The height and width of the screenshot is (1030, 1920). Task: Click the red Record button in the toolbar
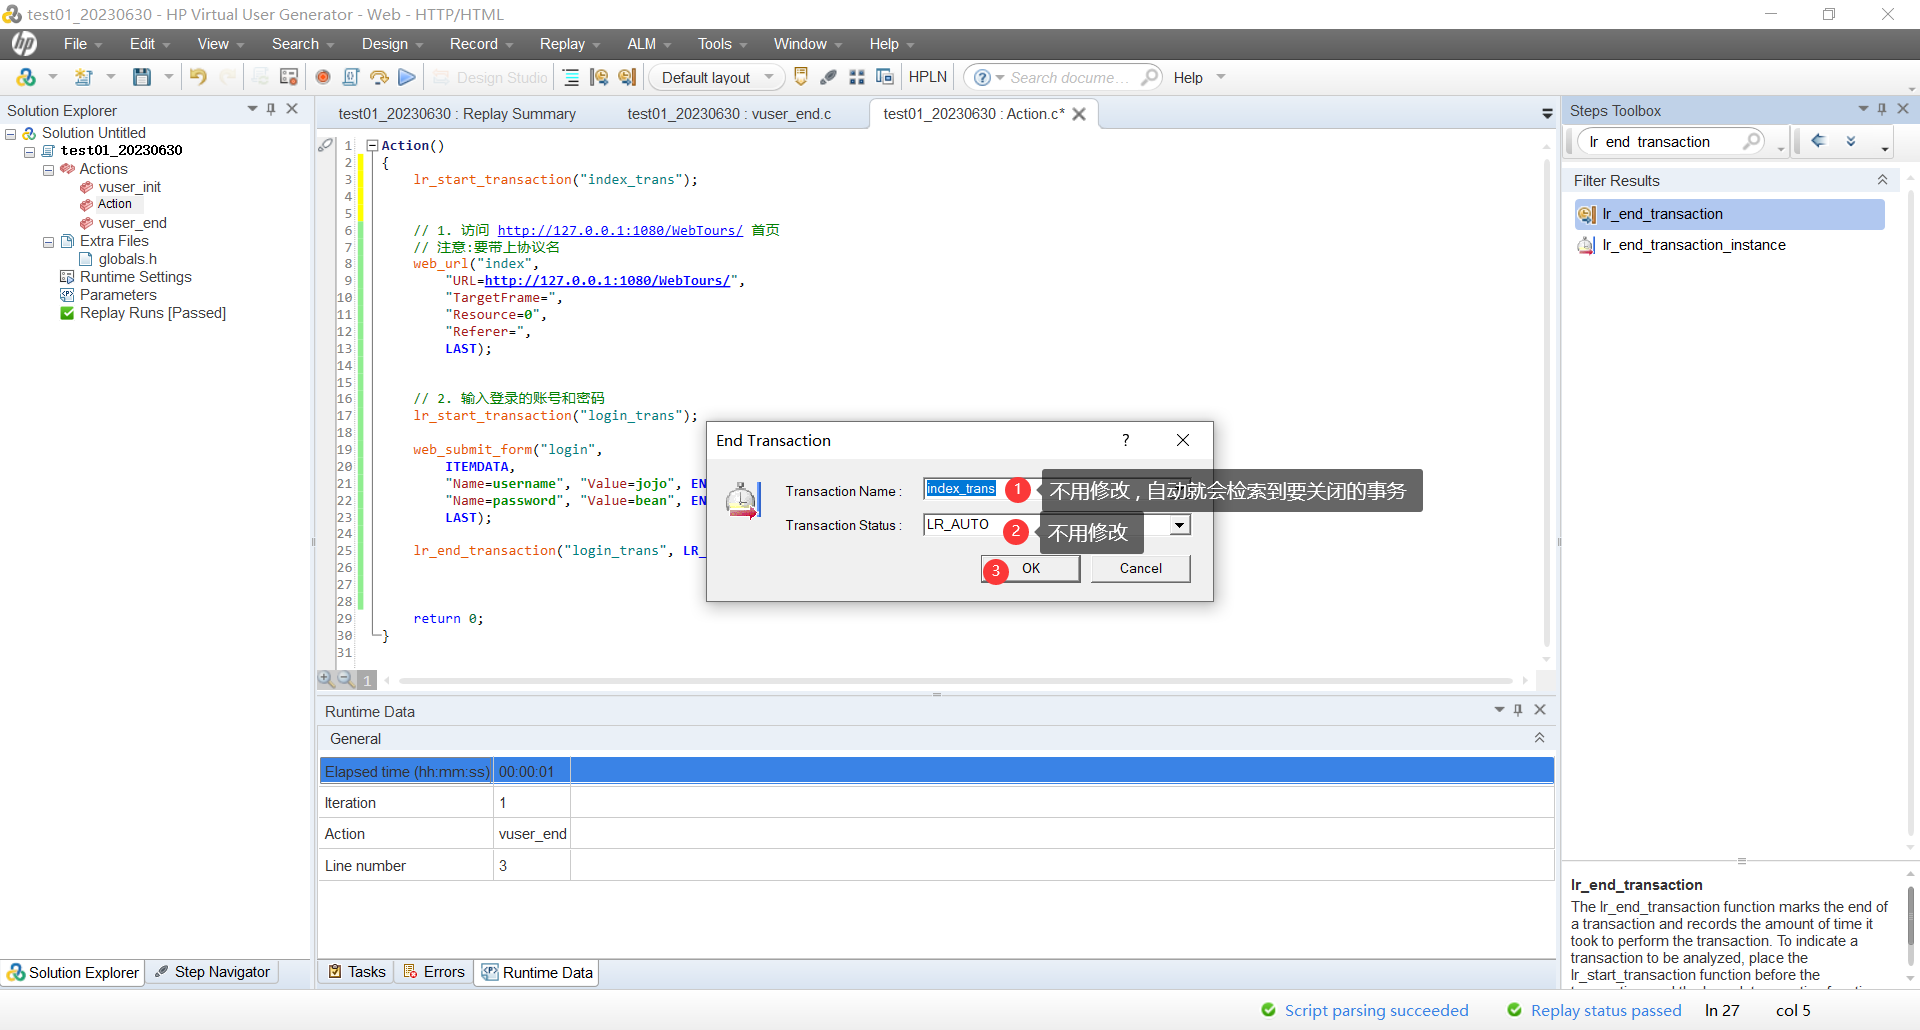[323, 77]
